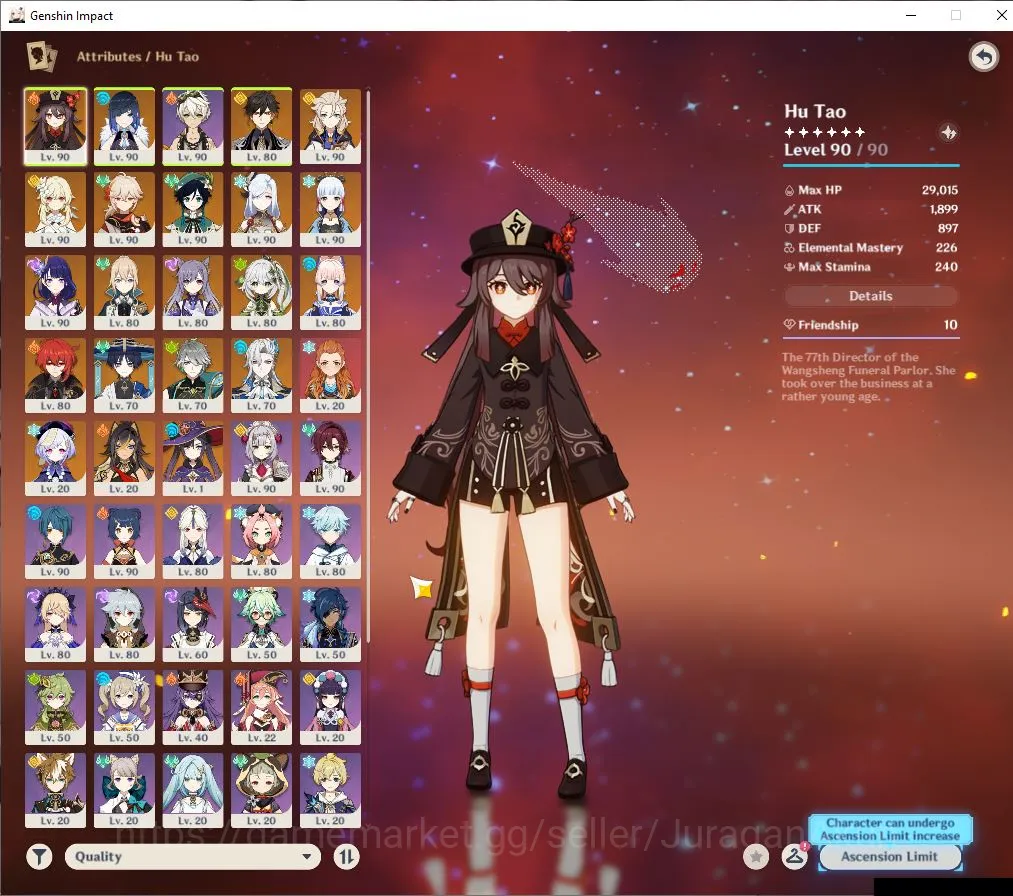This screenshot has height=896, width=1013.
Task: Click the return arrow button
Action: [984, 57]
